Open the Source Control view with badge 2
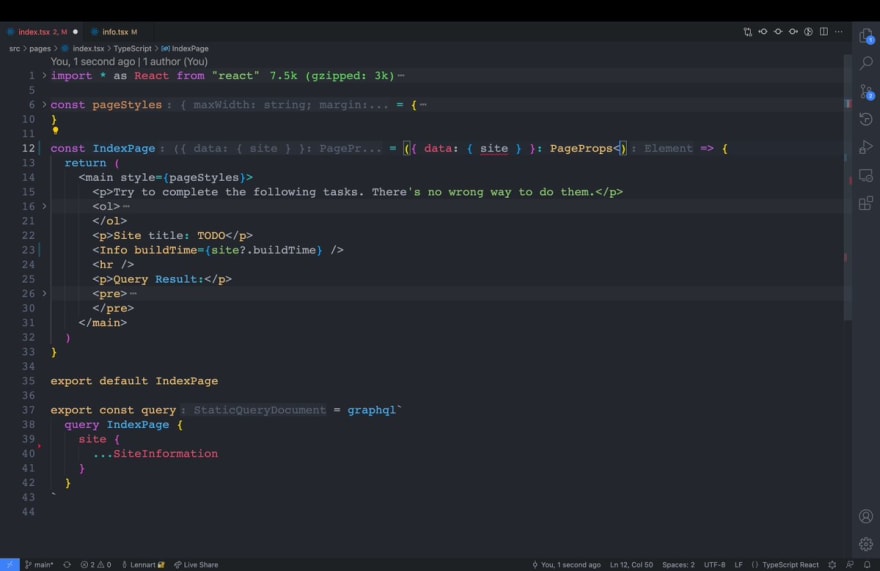The image size is (880, 571). 866,92
